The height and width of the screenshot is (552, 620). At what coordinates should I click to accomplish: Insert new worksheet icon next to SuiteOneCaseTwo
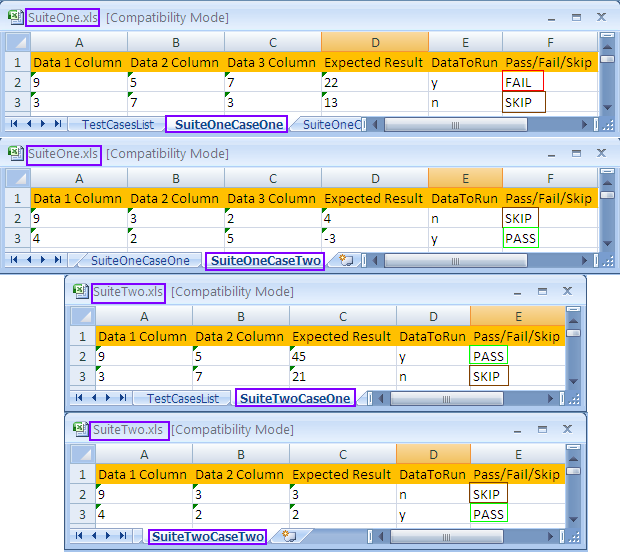point(346,260)
